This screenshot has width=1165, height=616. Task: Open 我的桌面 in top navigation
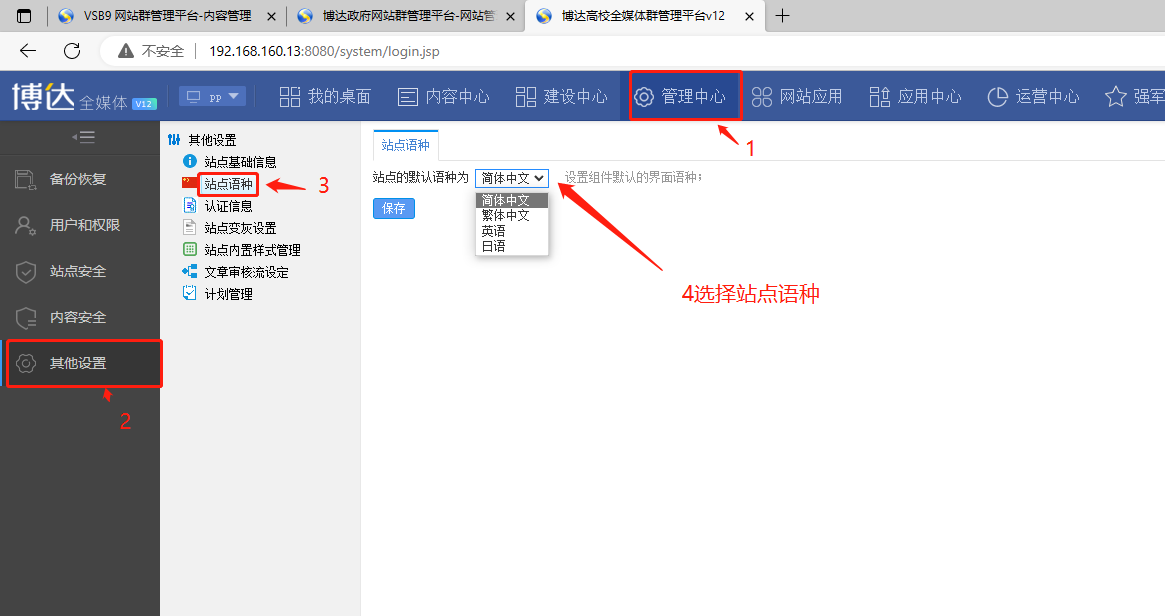[x=325, y=97]
